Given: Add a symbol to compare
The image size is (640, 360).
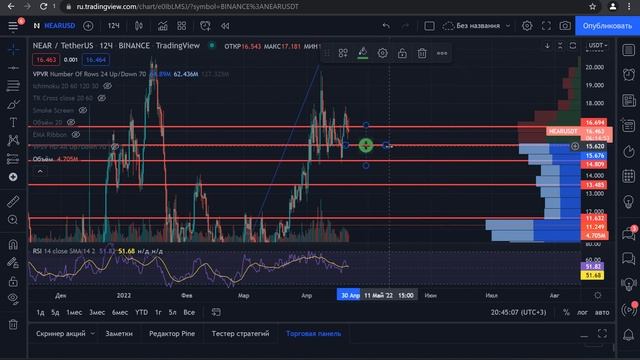Looking at the screenshot, I should [x=88, y=26].
